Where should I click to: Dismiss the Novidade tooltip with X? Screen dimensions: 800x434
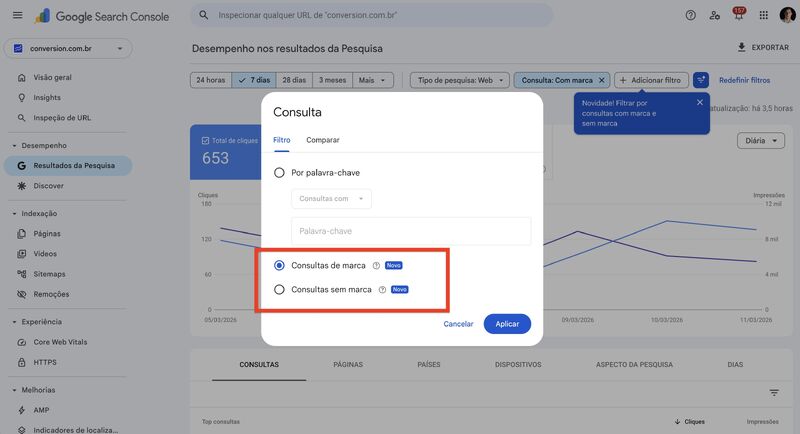click(x=700, y=102)
